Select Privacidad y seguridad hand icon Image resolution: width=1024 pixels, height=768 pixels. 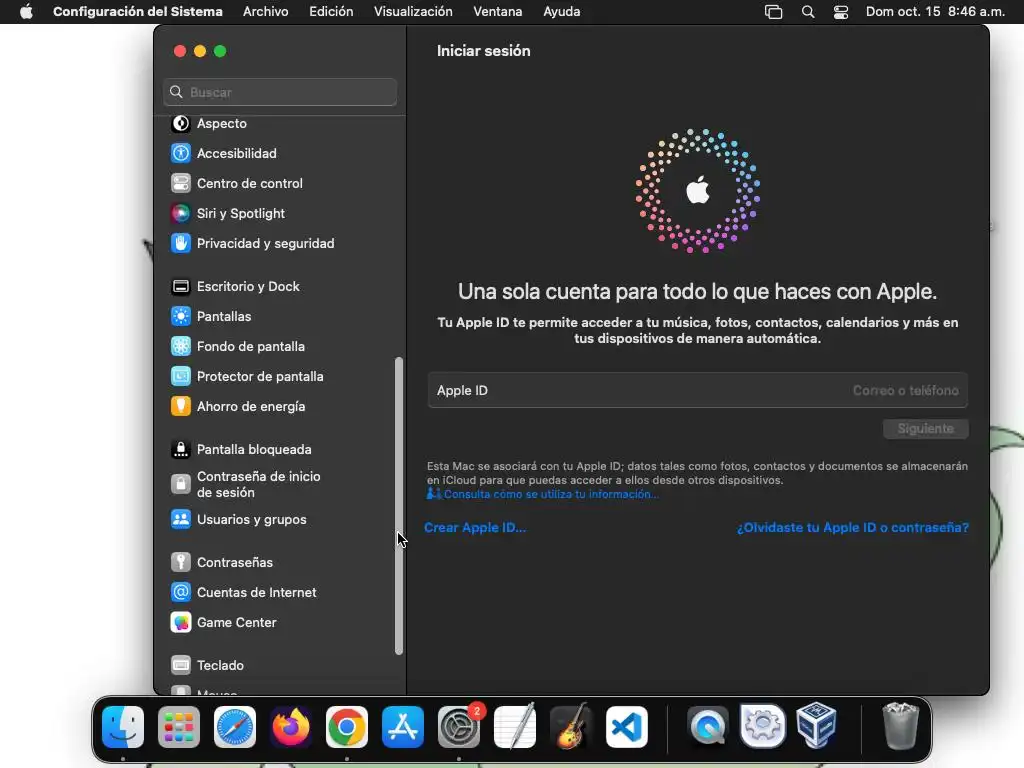[181, 244]
